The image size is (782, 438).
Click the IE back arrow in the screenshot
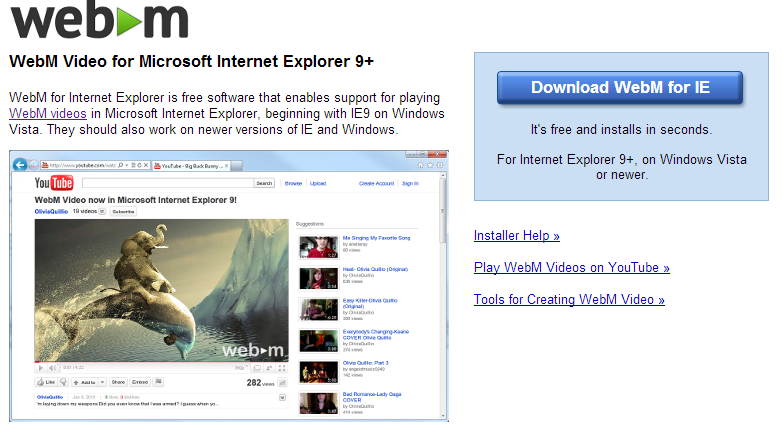click(20, 165)
